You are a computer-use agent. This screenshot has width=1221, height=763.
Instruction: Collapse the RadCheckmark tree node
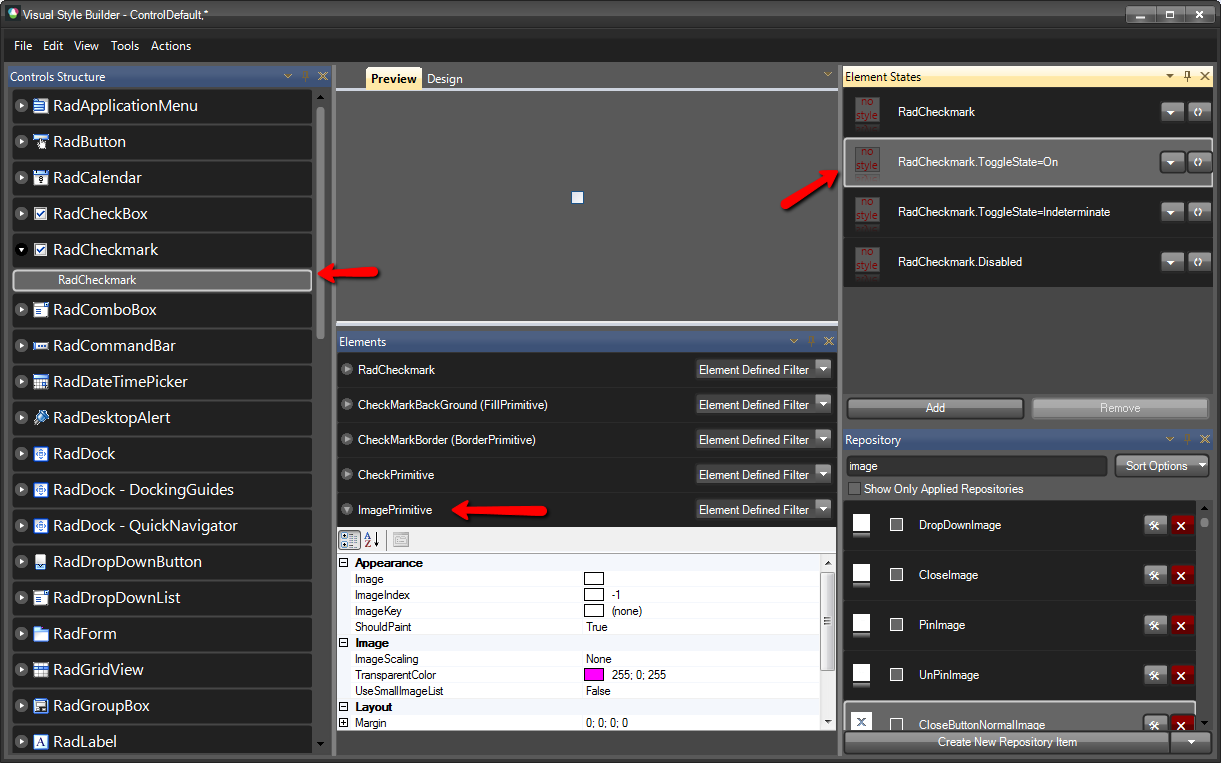coord(22,250)
